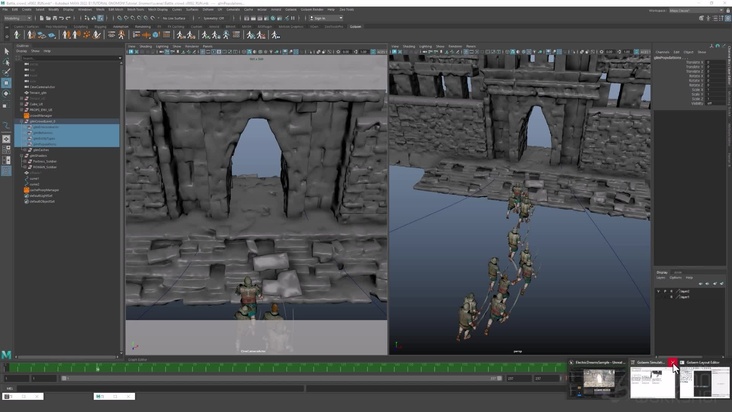Image resolution: width=732 pixels, height=412 pixels.
Task: Click the Golaem shelf orange burst icon
Action: click(x=86, y=35)
